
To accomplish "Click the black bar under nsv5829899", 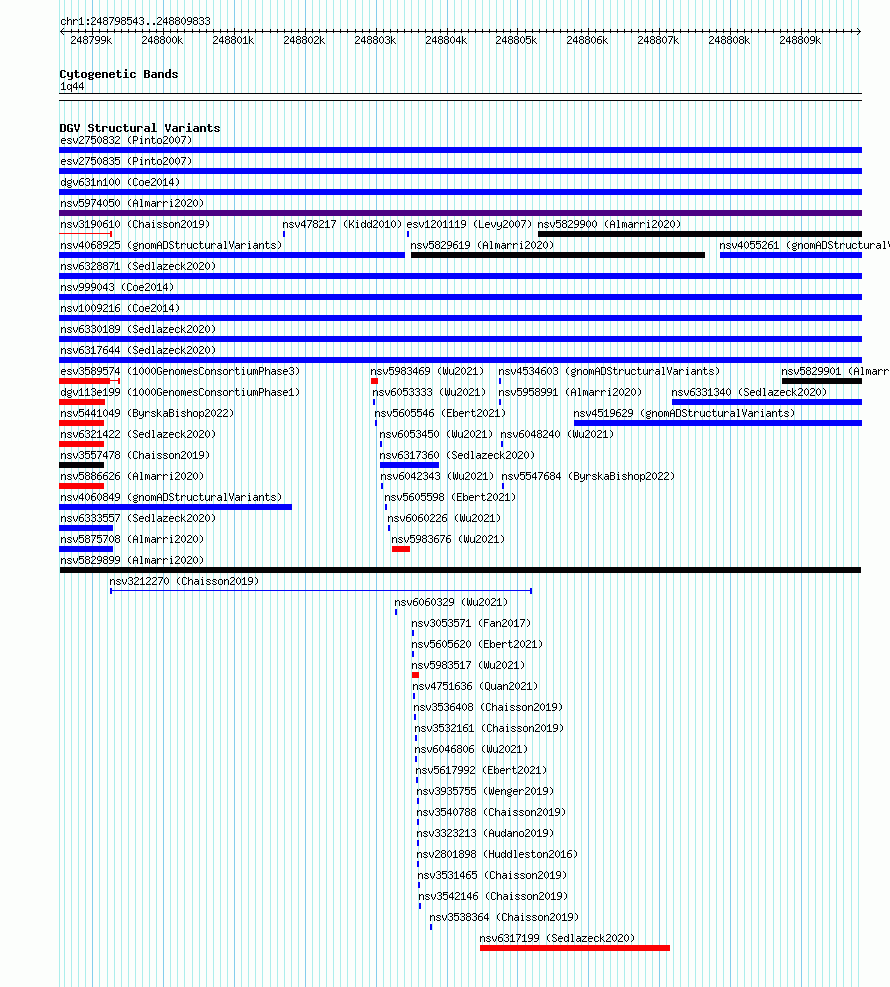I will [460, 570].
